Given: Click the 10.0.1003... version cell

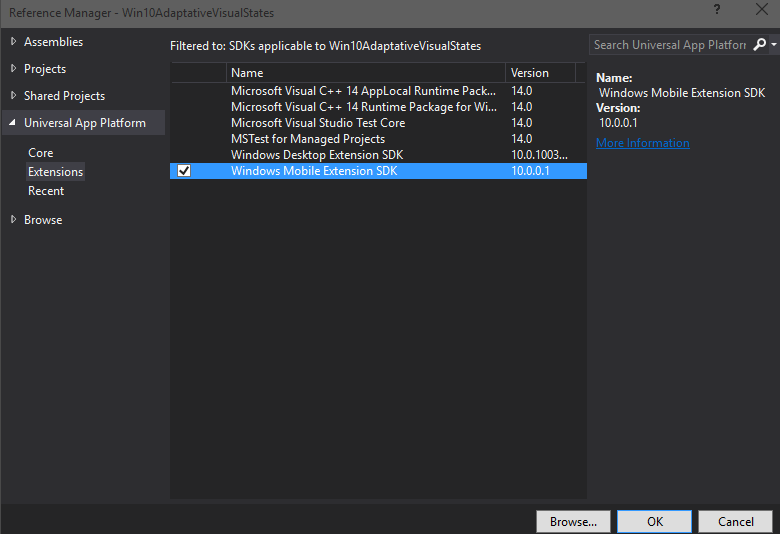Looking at the screenshot, I should [x=539, y=155].
